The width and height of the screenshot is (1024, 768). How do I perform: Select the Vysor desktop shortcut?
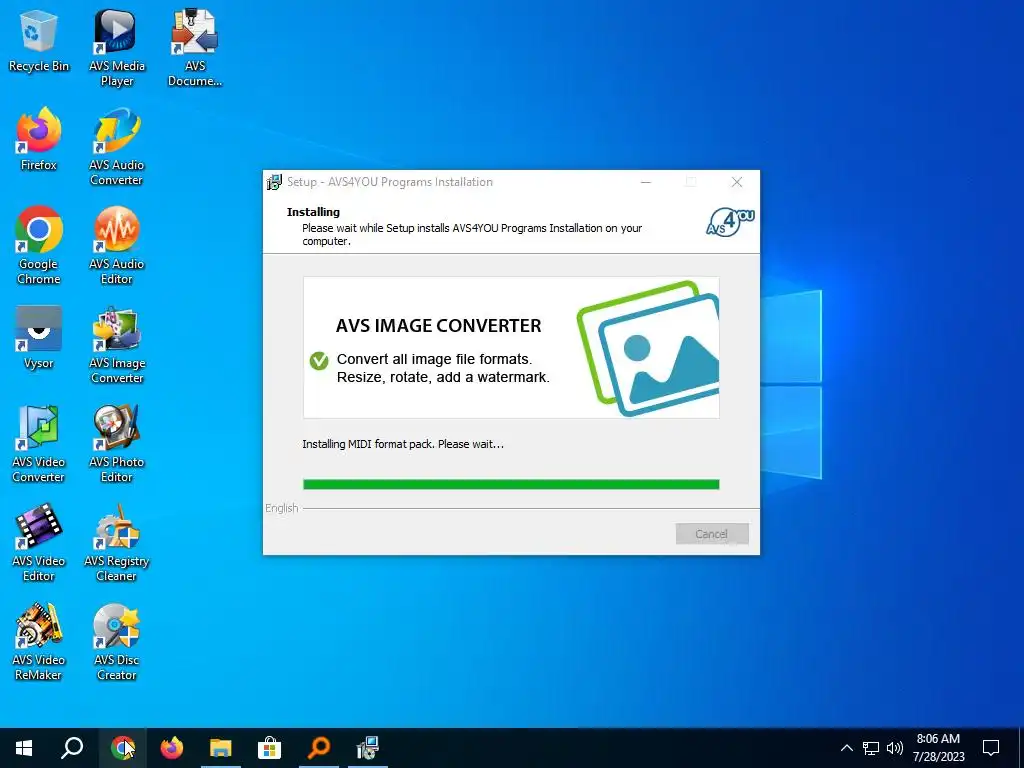coord(39,338)
